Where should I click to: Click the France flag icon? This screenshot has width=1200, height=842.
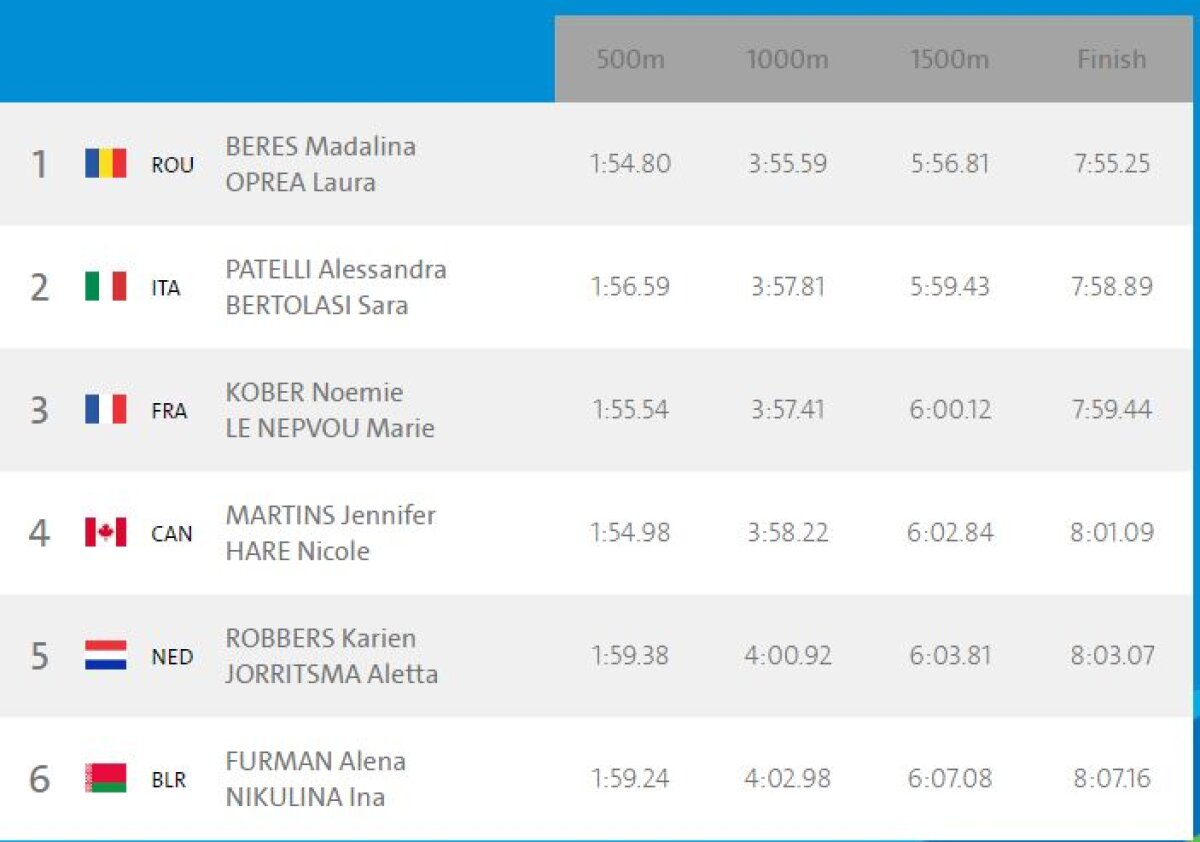coord(105,410)
